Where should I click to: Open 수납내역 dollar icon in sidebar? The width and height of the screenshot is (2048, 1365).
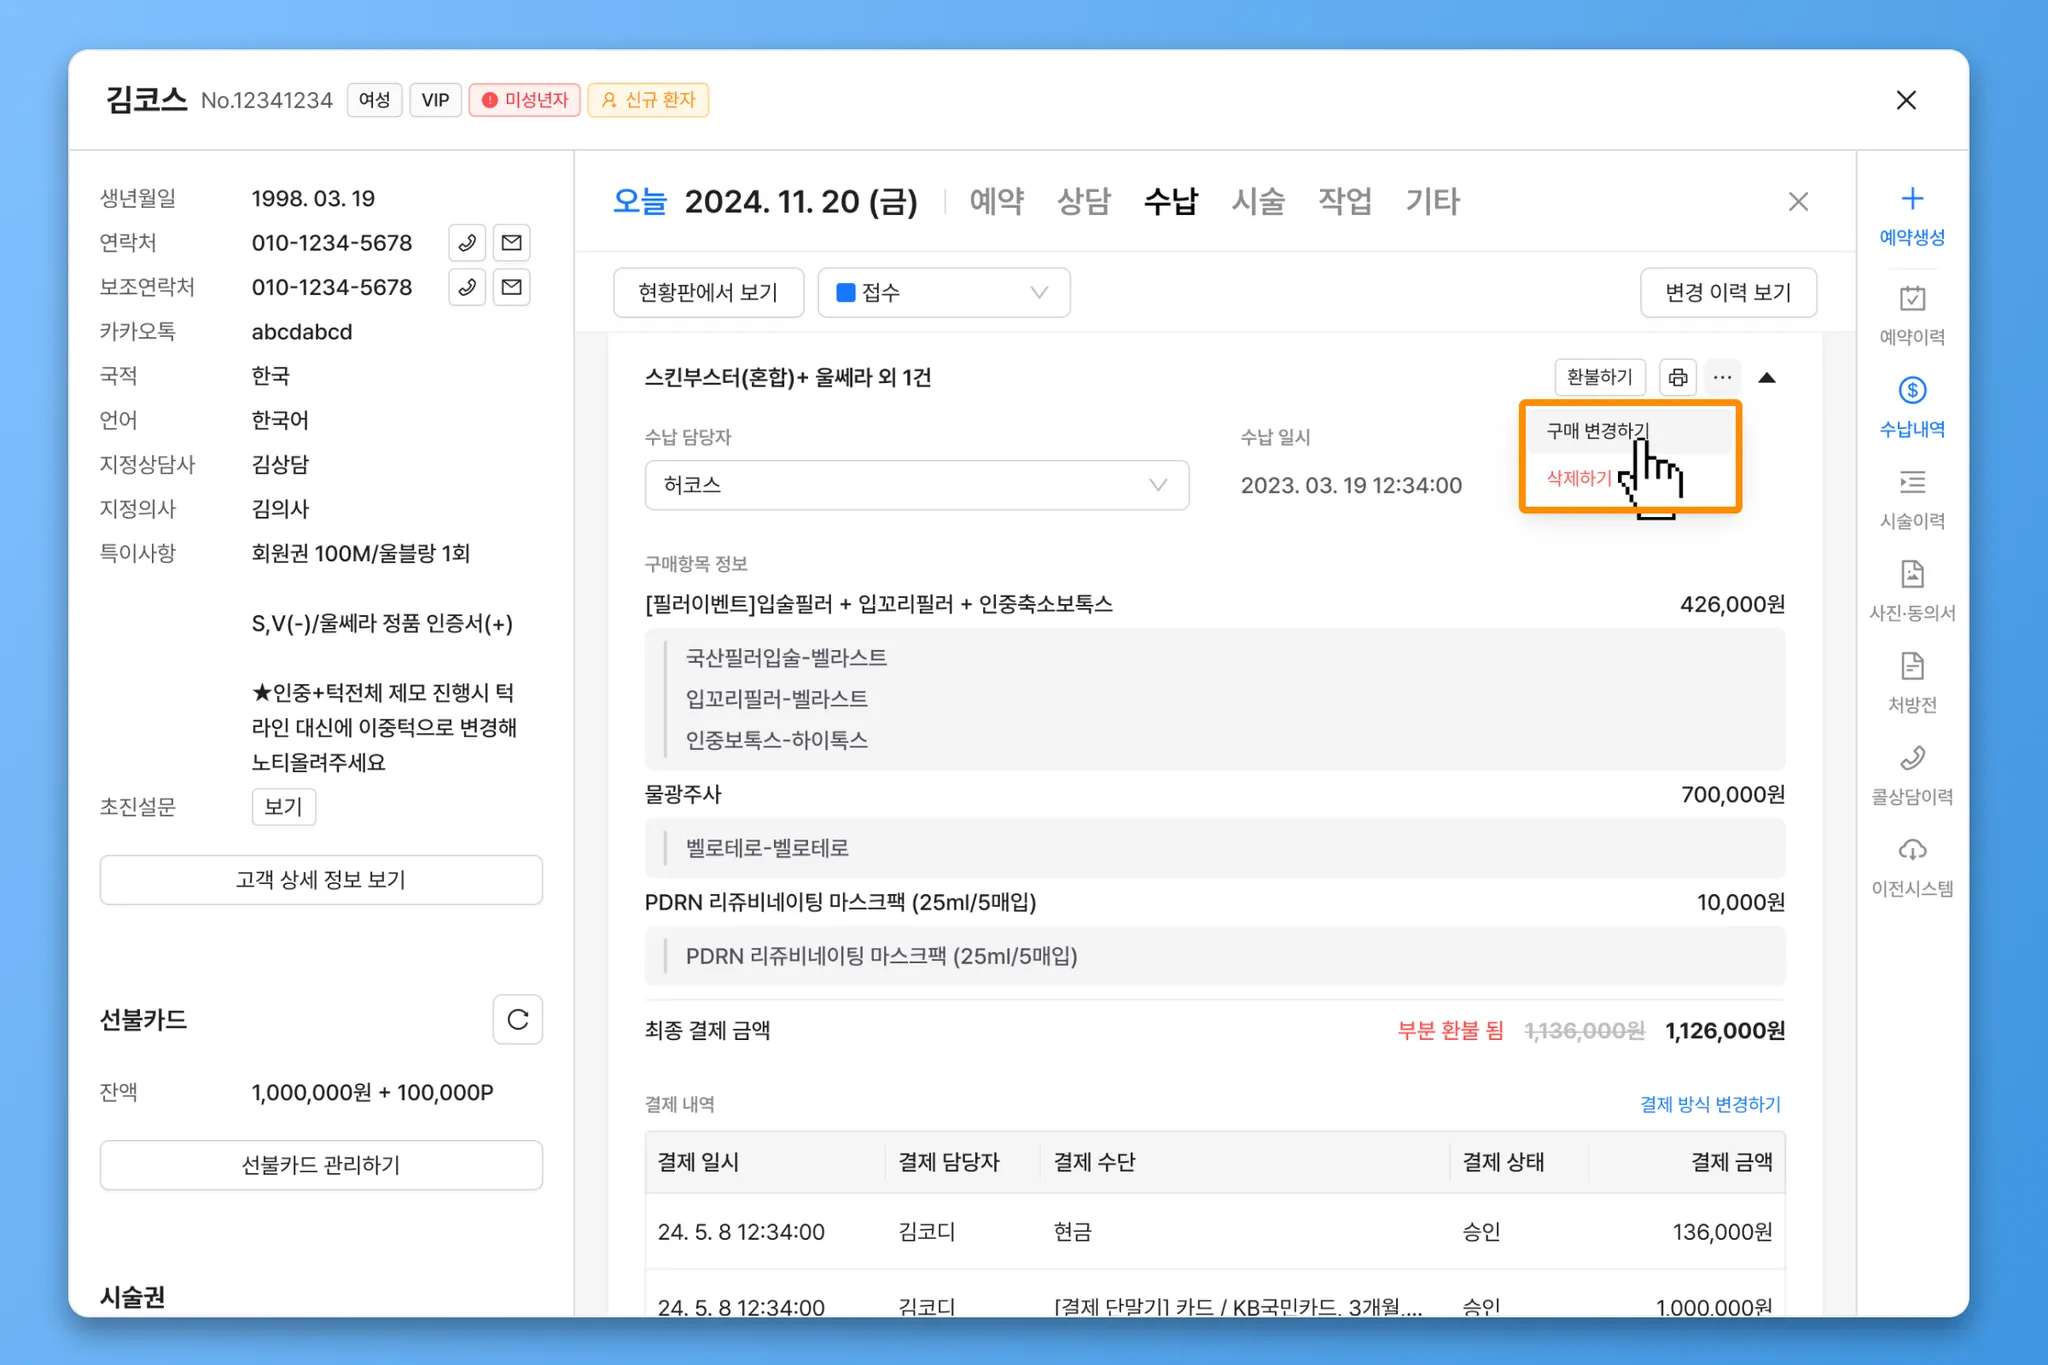point(1911,391)
